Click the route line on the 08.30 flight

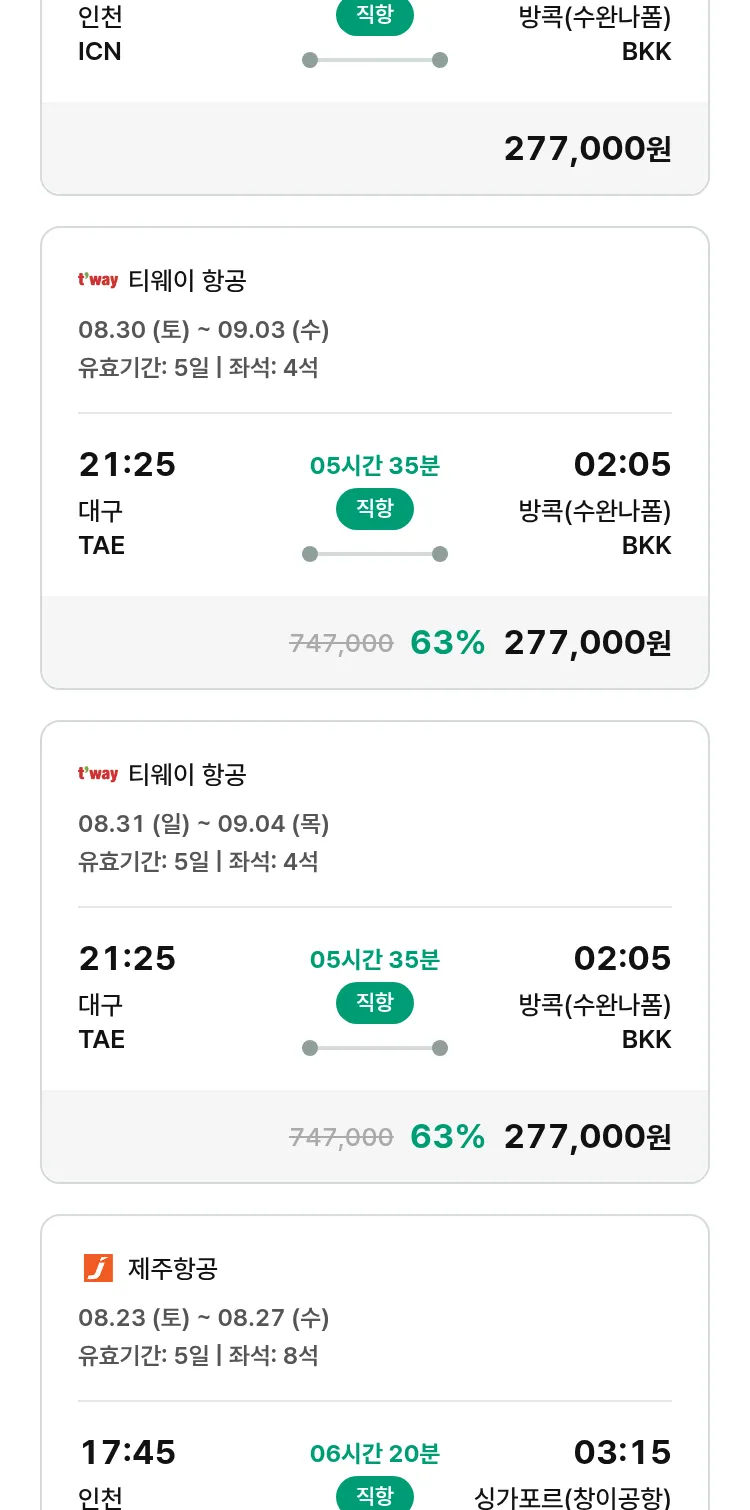pyautogui.click(x=375, y=554)
